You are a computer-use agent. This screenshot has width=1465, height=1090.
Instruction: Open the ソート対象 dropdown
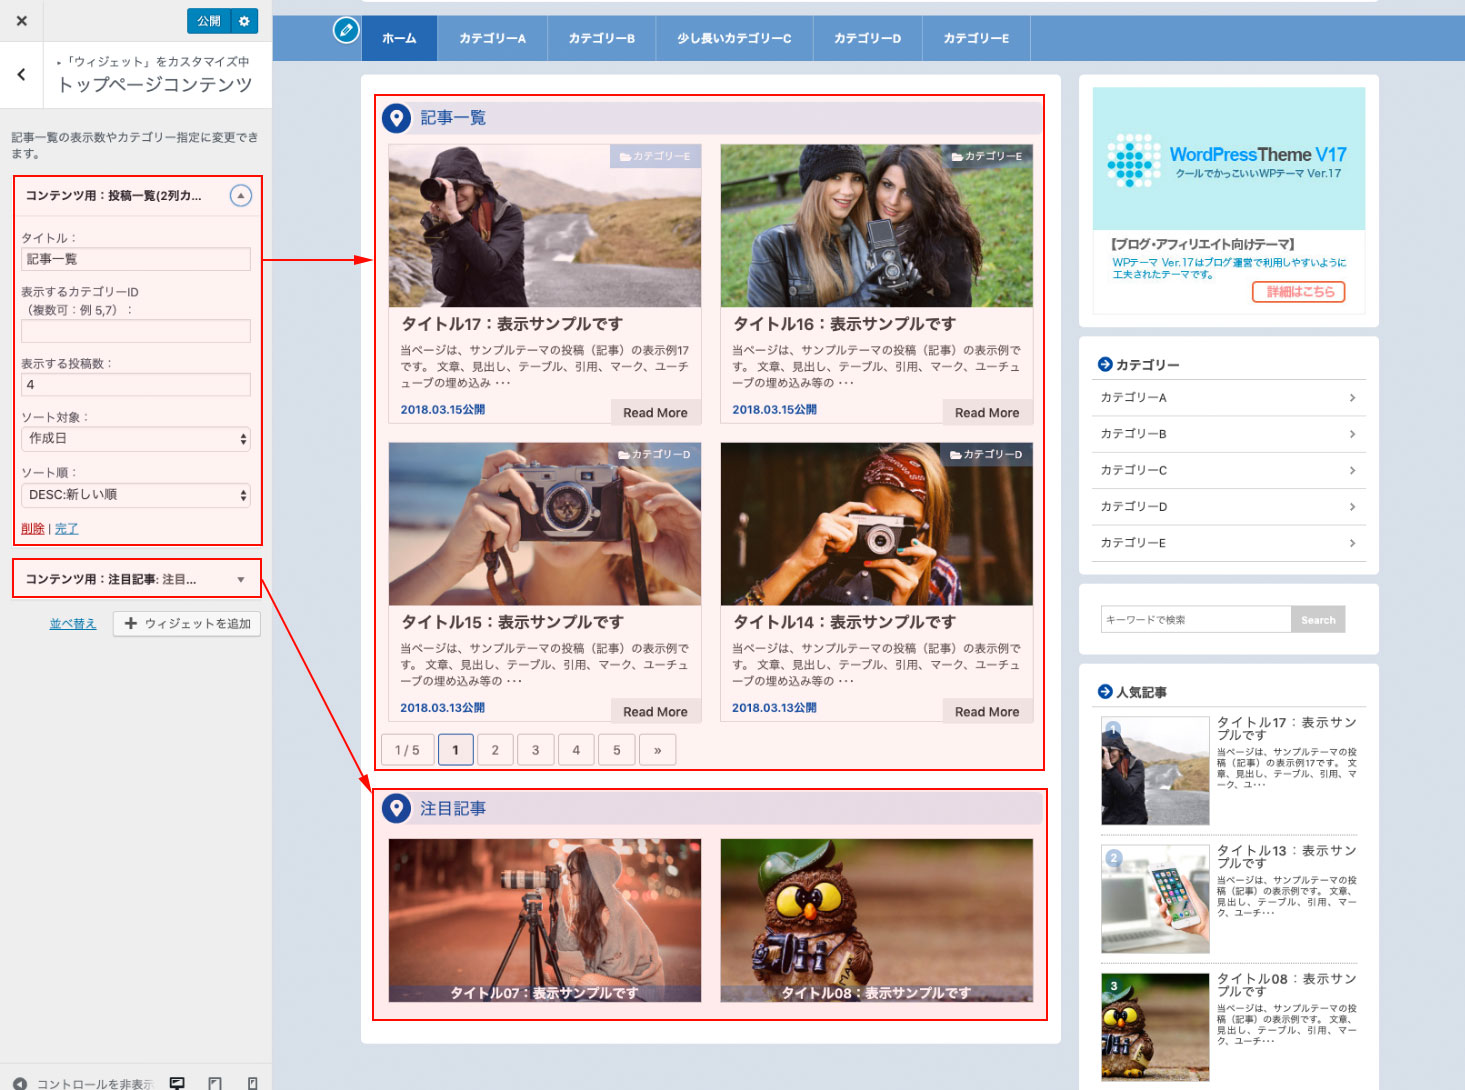pos(136,439)
